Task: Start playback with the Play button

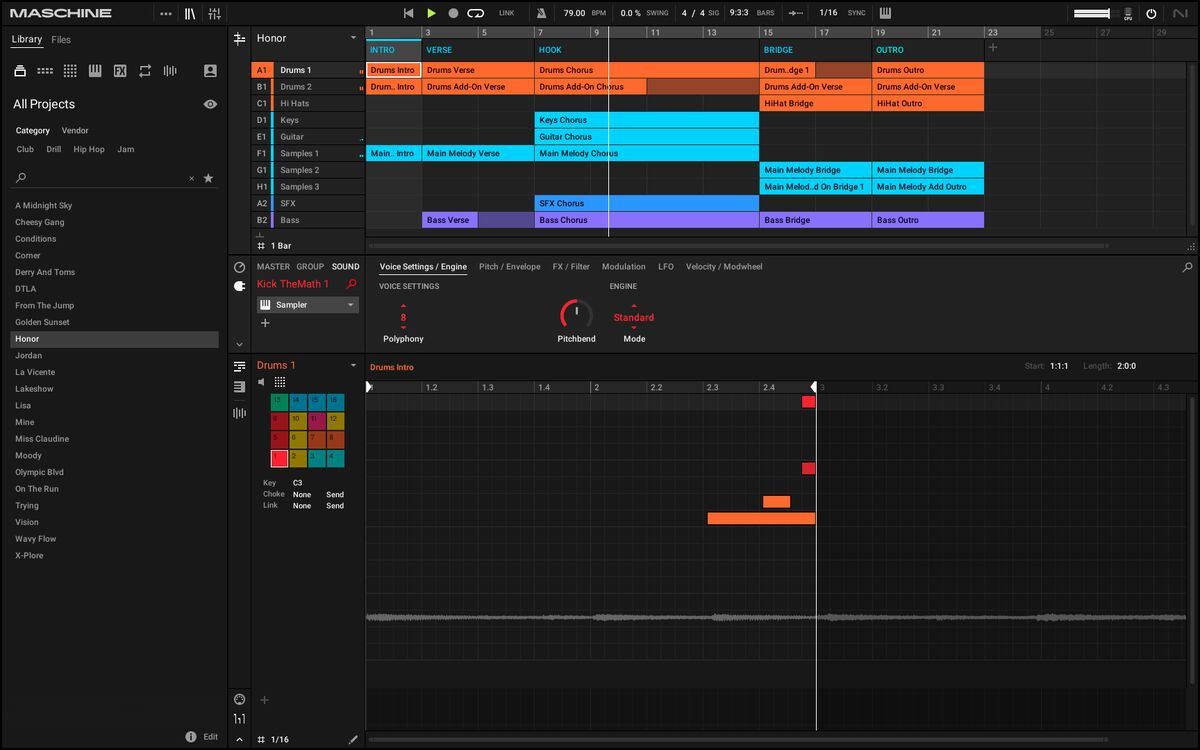Action: pos(431,13)
